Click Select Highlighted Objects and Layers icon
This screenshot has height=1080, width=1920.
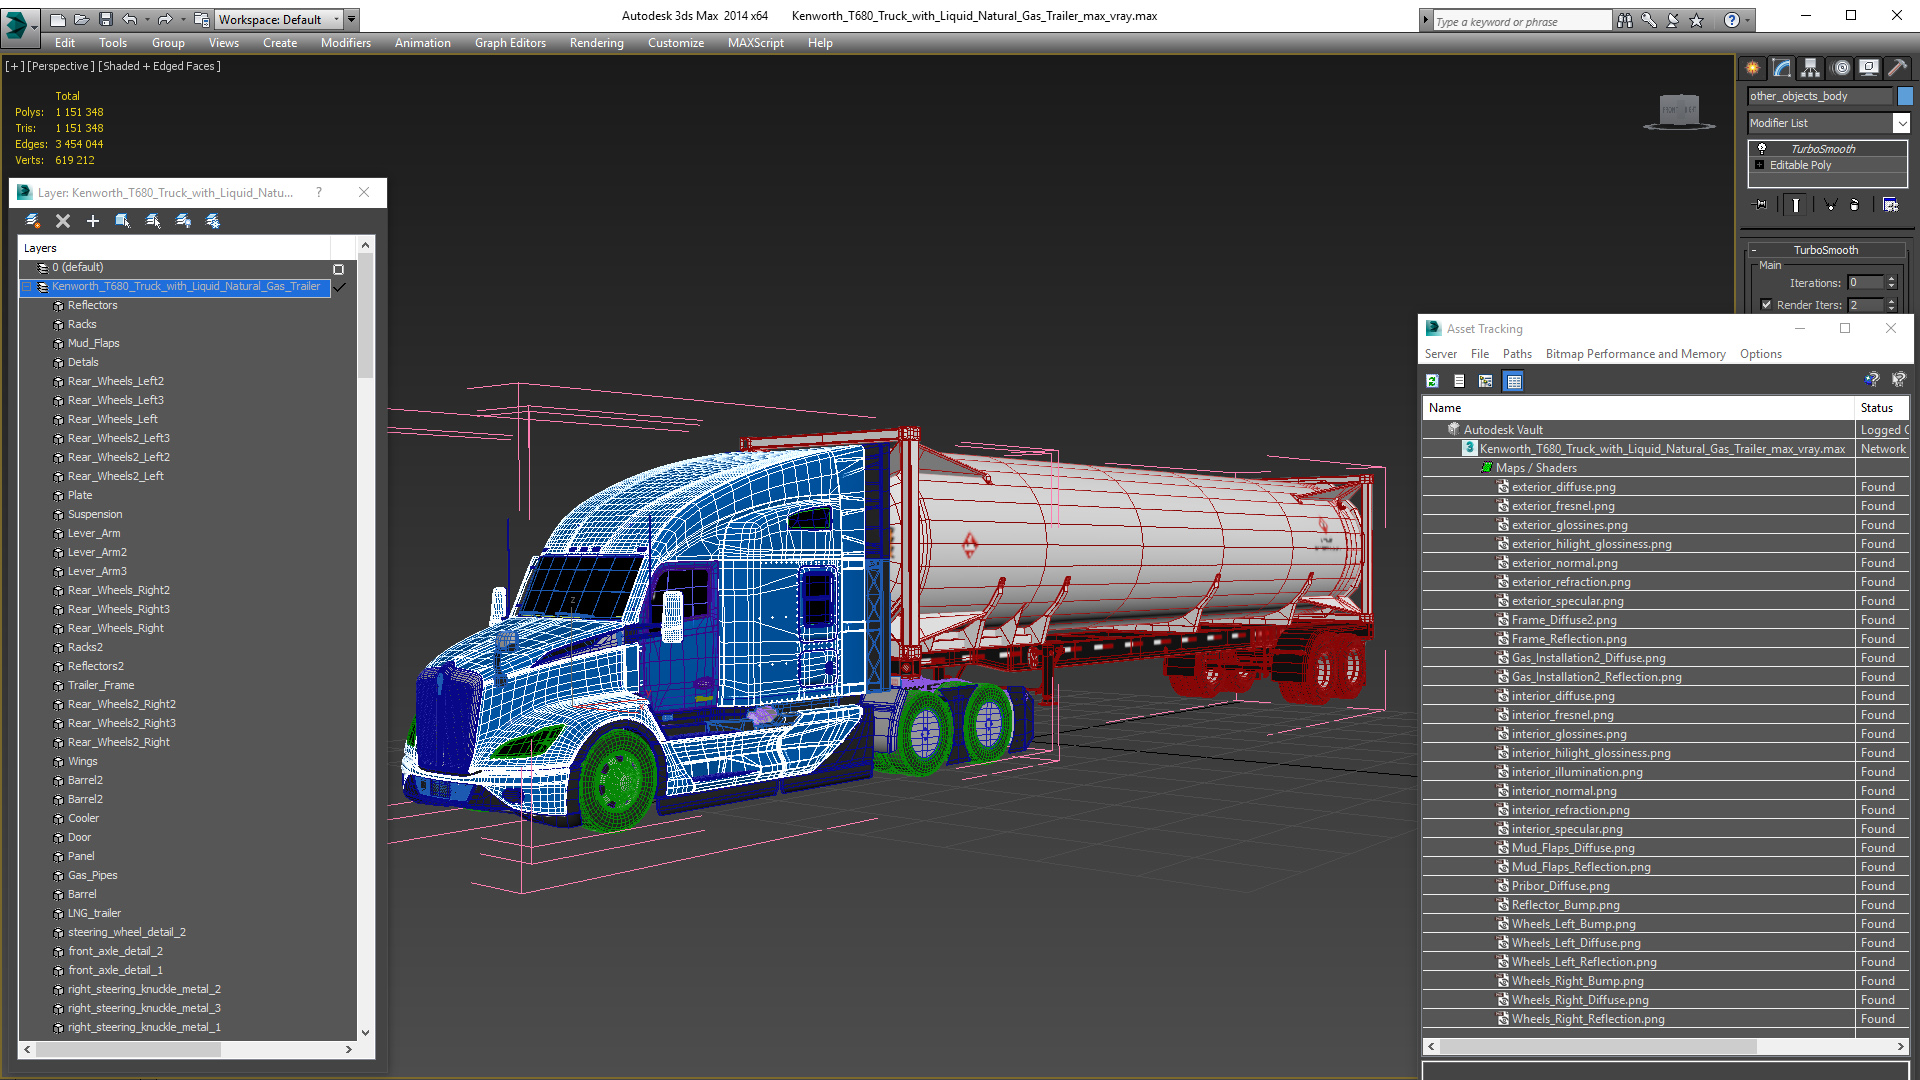tap(123, 221)
